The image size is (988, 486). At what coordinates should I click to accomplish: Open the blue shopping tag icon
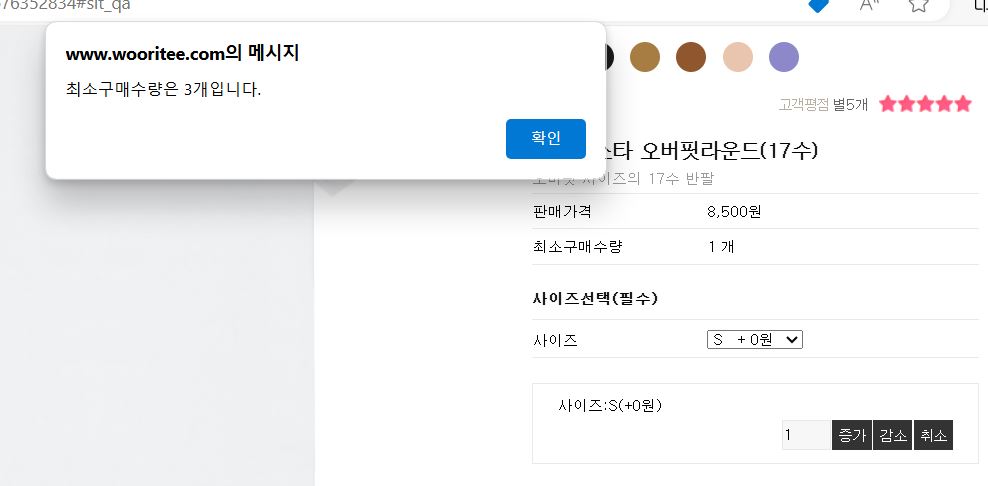[x=818, y=5]
